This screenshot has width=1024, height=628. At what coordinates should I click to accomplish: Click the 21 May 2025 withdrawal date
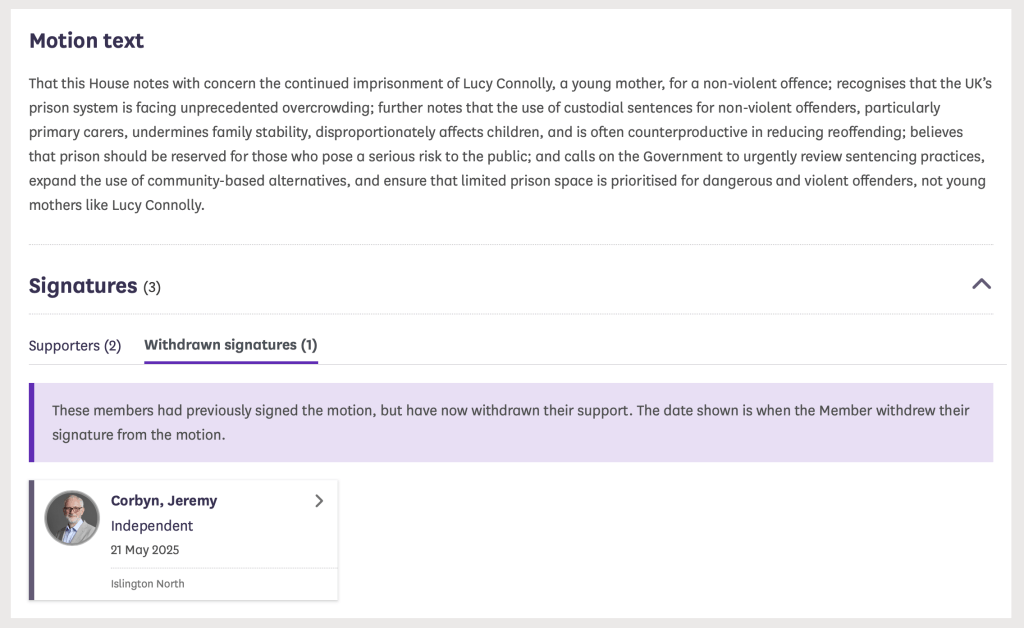pos(145,550)
